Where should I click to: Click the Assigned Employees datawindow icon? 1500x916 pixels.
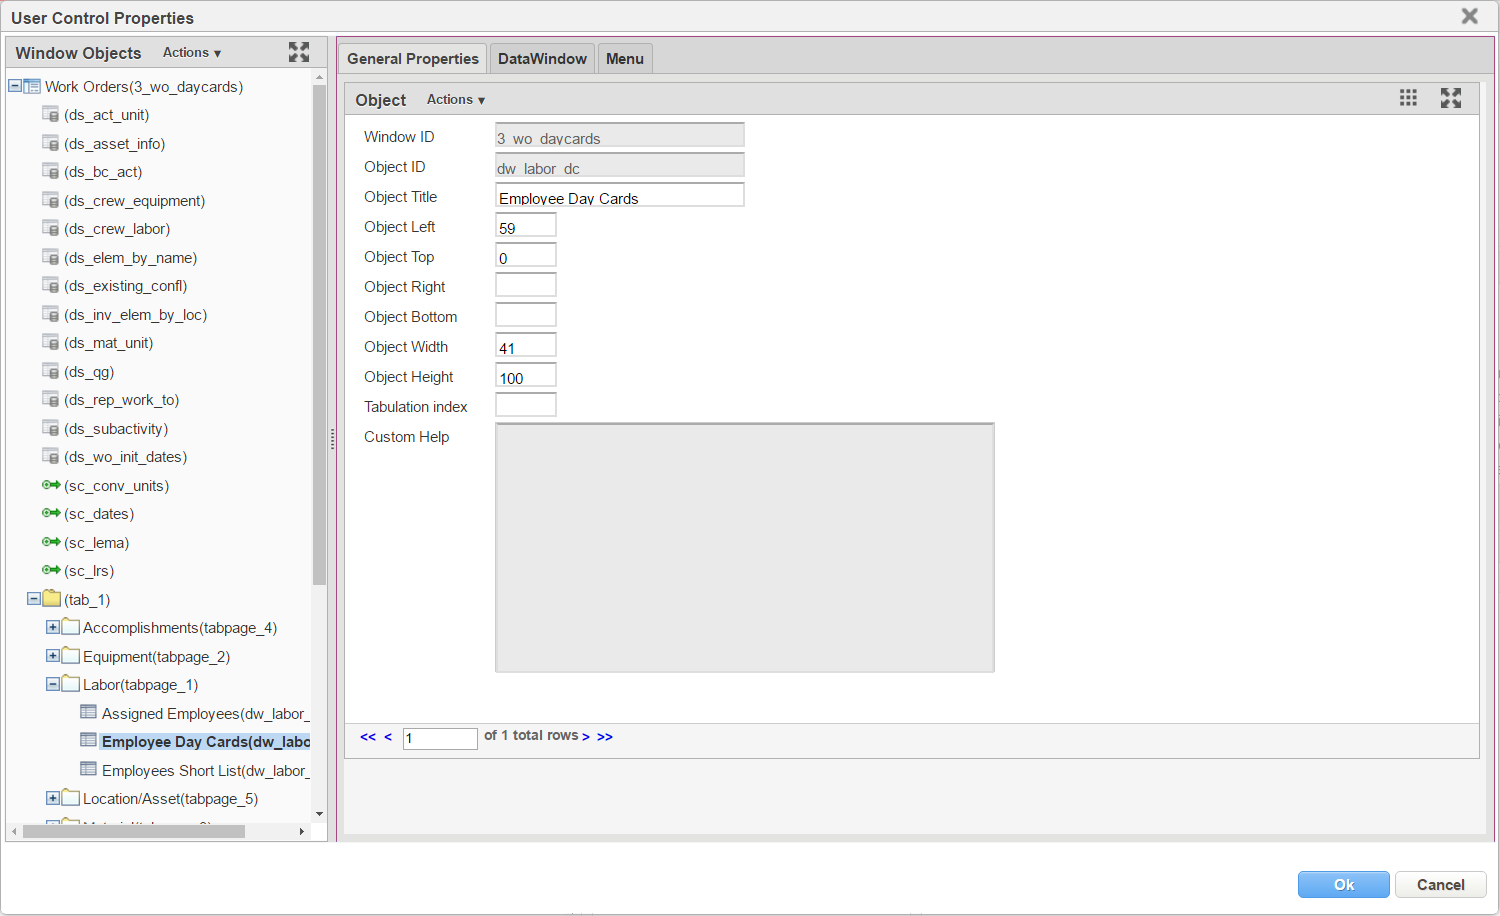[x=89, y=713]
